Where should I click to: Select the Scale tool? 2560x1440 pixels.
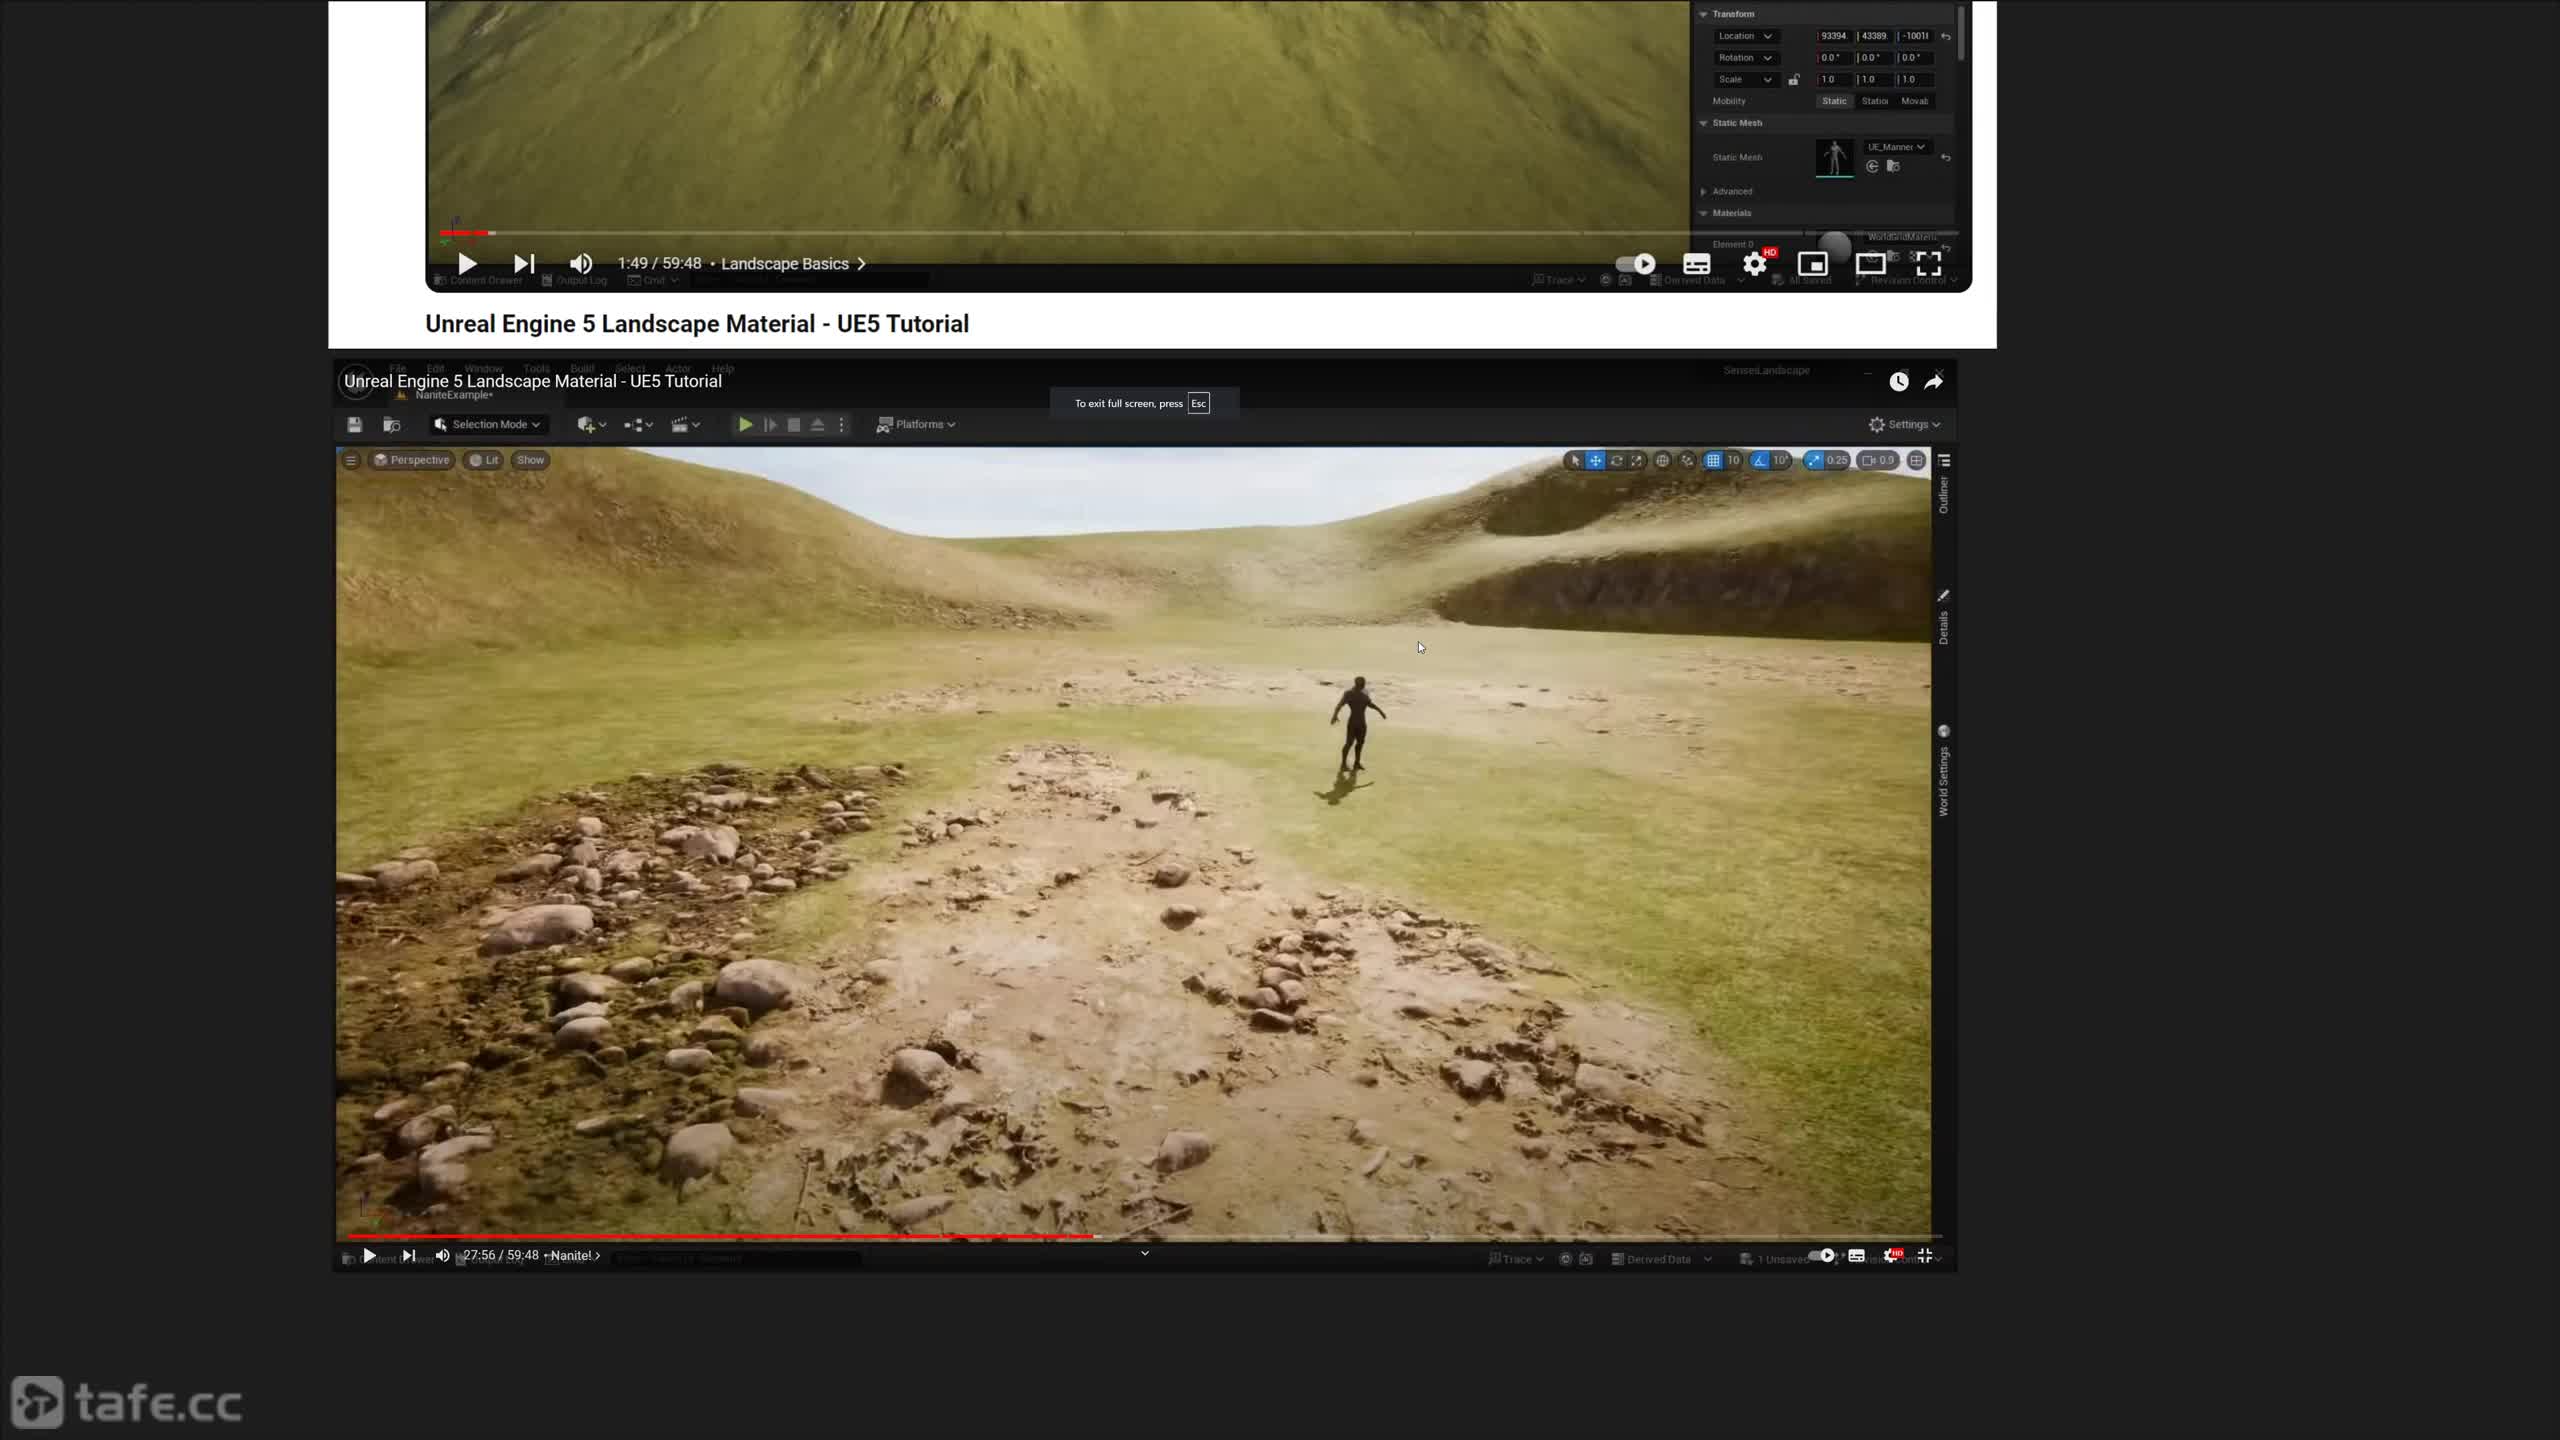[1637, 461]
